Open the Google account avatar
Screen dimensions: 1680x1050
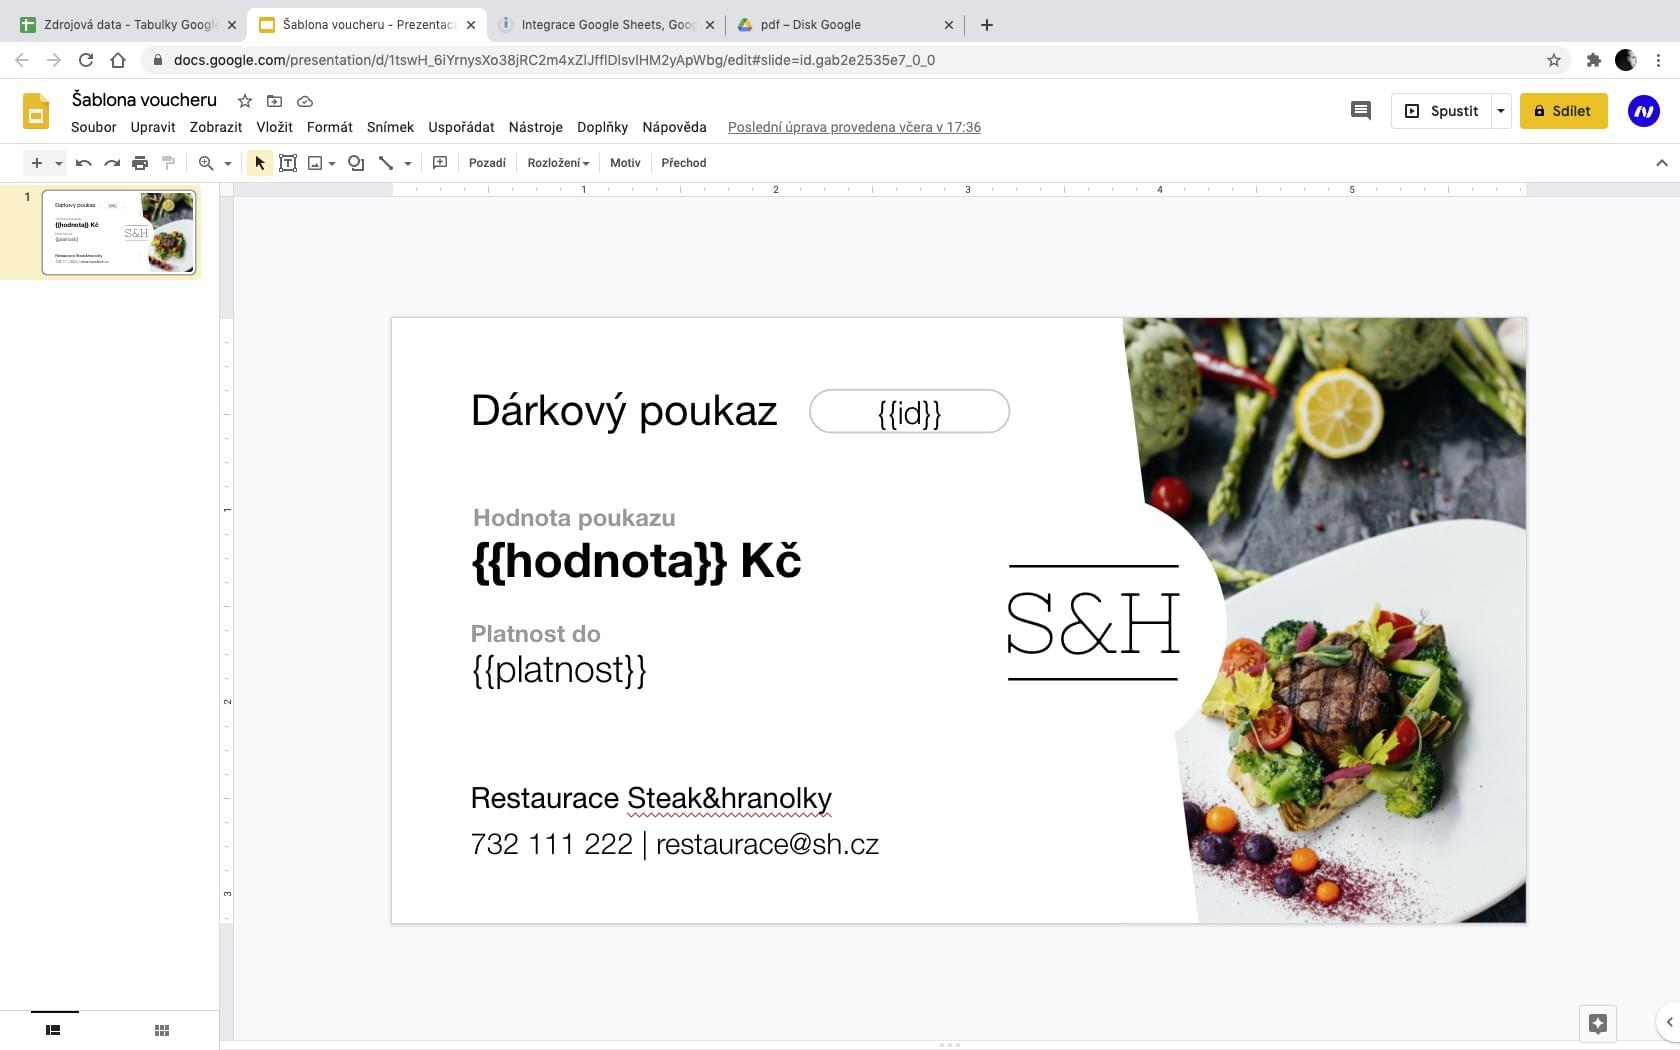coord(1644,111)
